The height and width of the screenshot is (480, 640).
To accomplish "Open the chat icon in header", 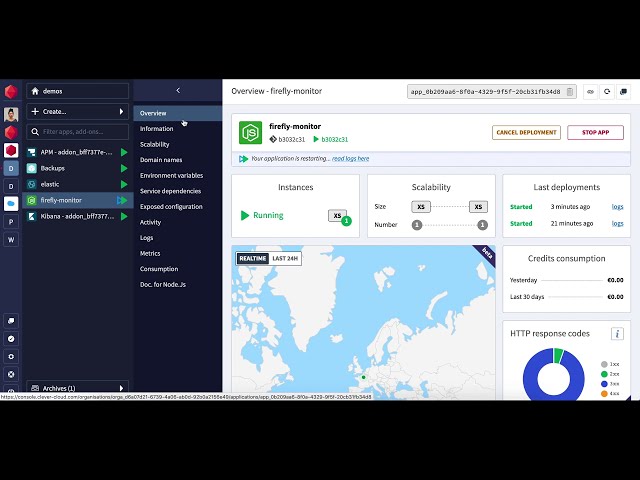I will tap(623, 92).
